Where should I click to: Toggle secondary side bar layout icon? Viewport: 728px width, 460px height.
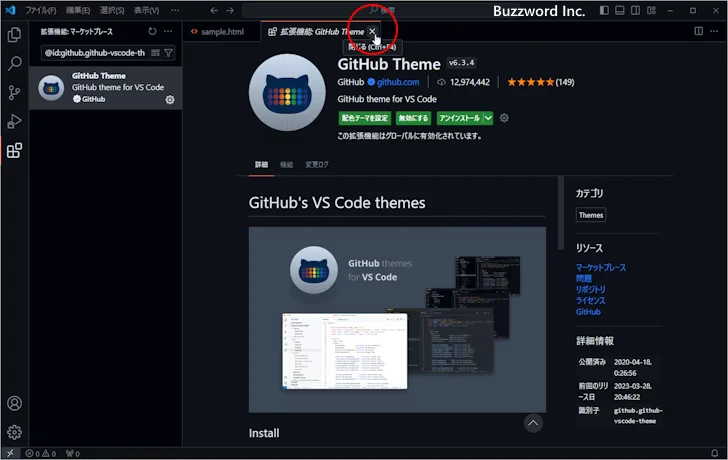636,10
